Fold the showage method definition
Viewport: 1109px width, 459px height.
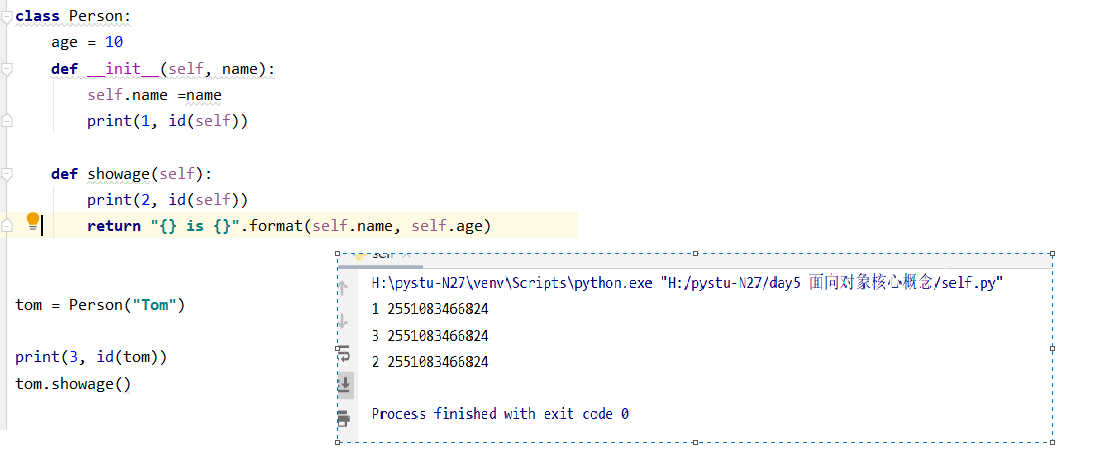7,174
